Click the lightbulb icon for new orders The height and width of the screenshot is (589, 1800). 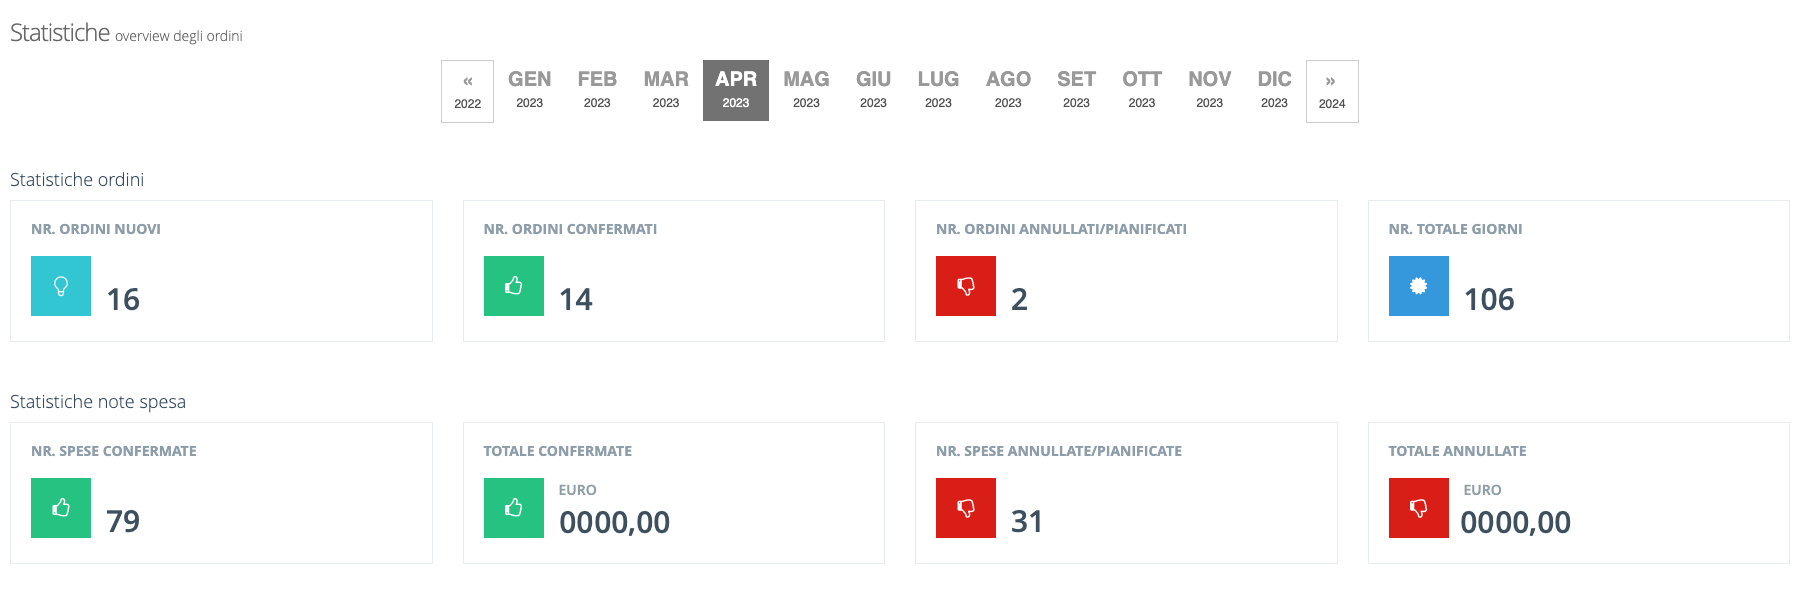click(61, 286)
